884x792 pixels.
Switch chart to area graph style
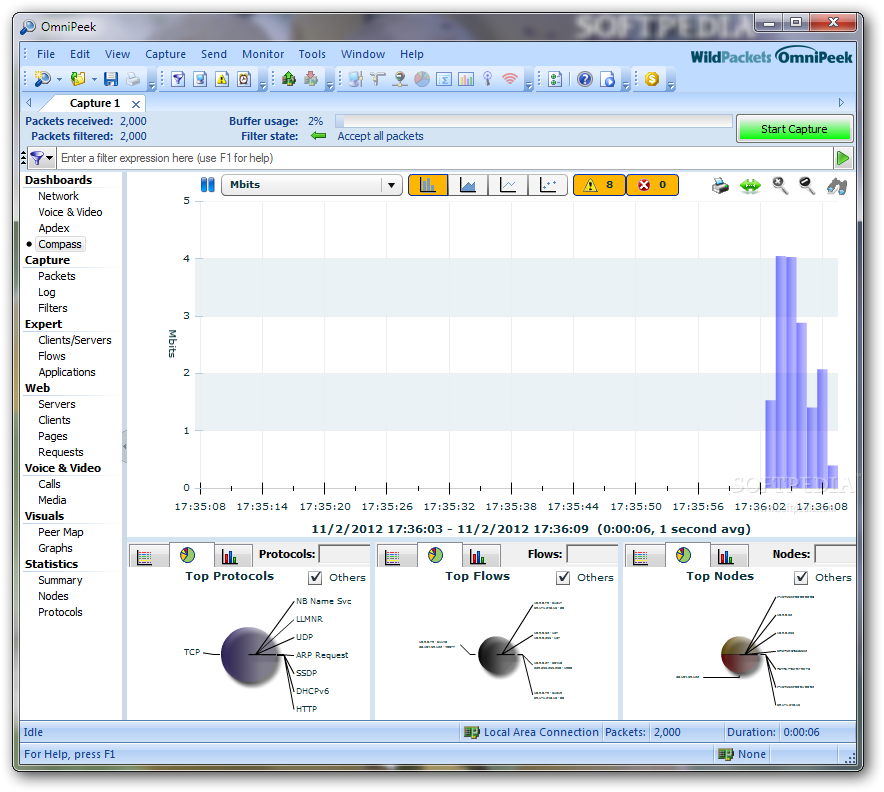coord(468,185)
